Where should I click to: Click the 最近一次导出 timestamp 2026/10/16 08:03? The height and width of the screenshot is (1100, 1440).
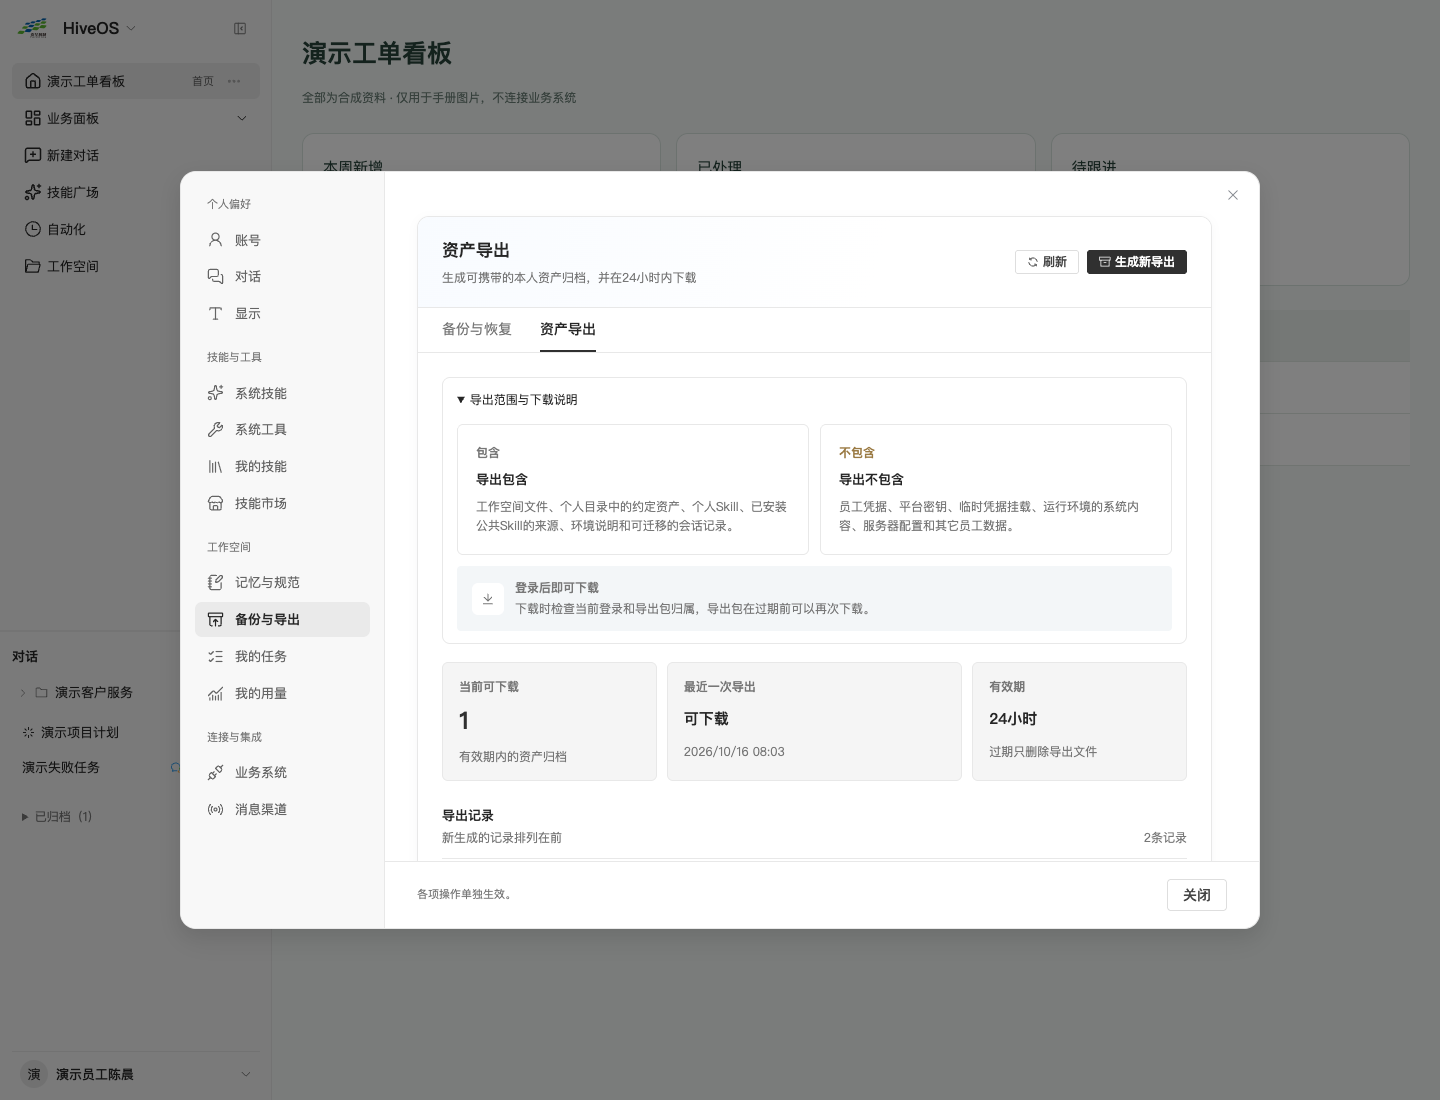point(734,752)
